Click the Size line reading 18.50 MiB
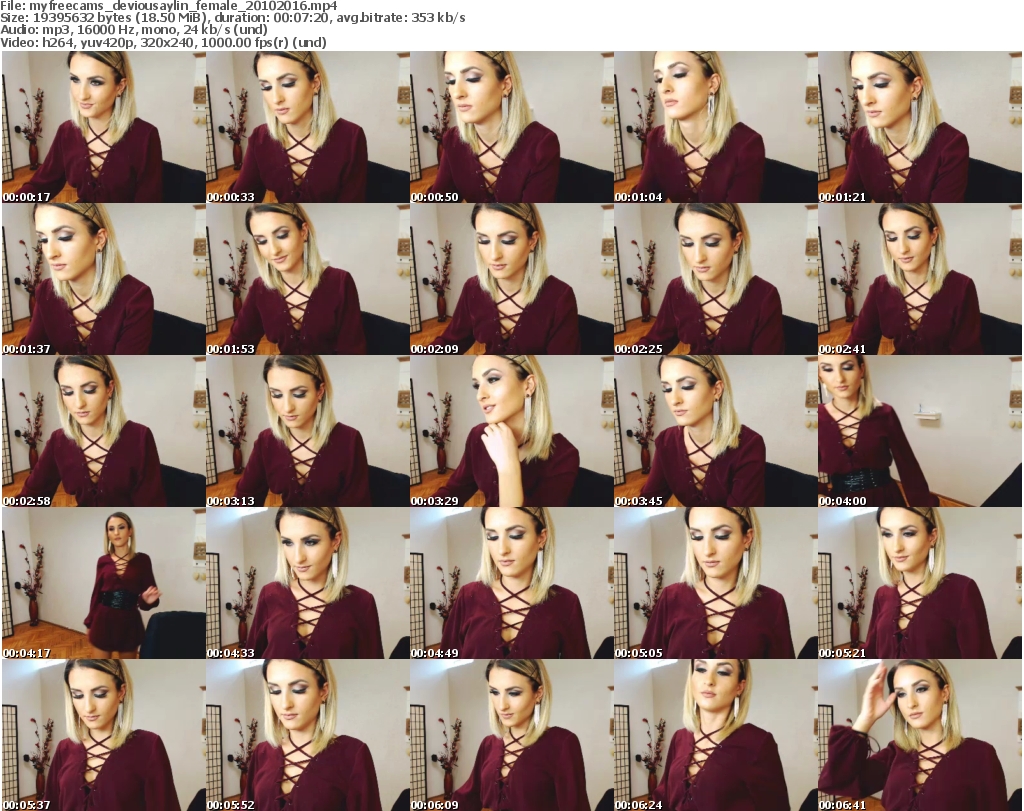 [x=232, y=18]
